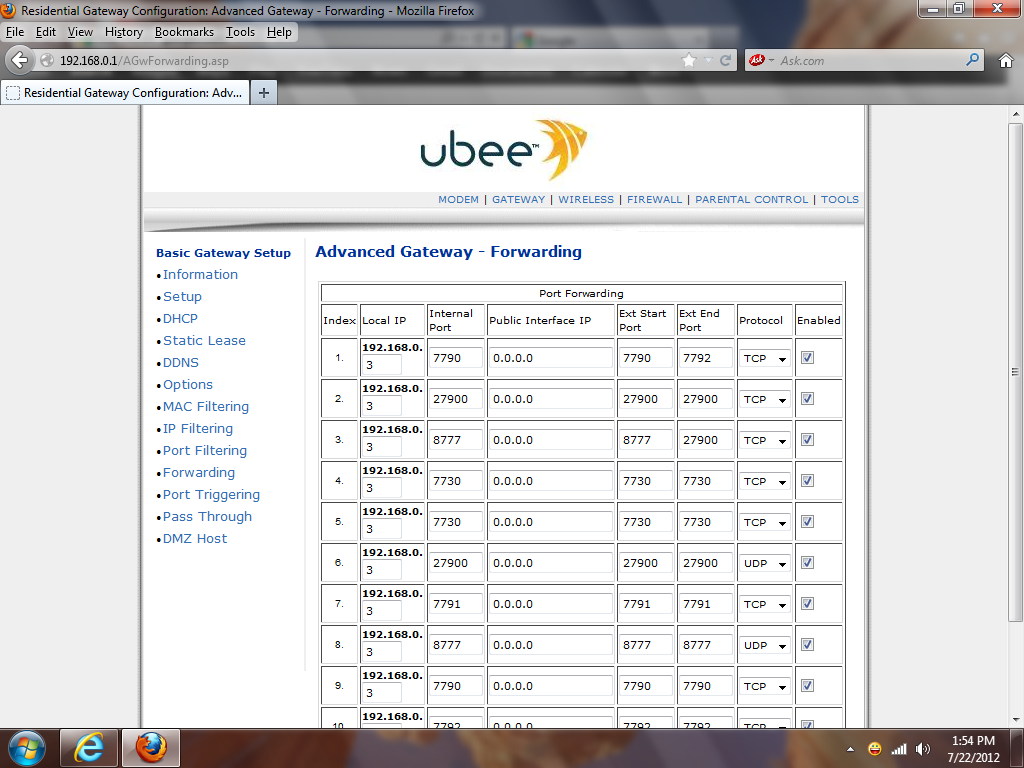
Task: Open the Bookmarks menu
Action: tap(184, 32)
